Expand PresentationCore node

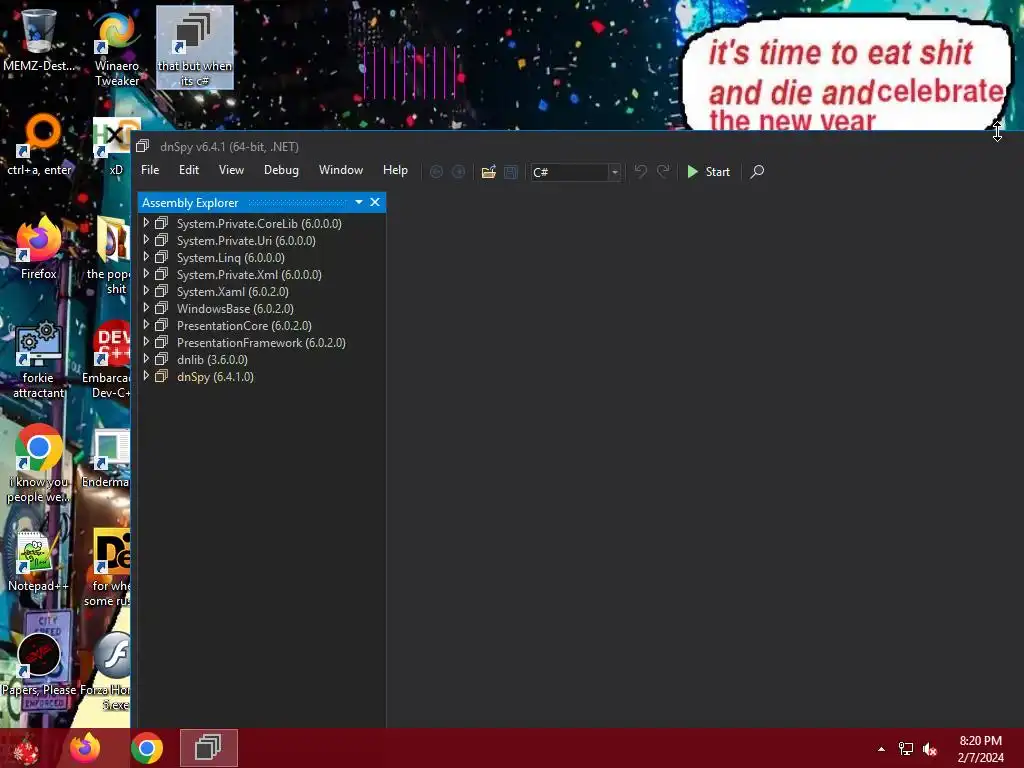pos(146,325)
